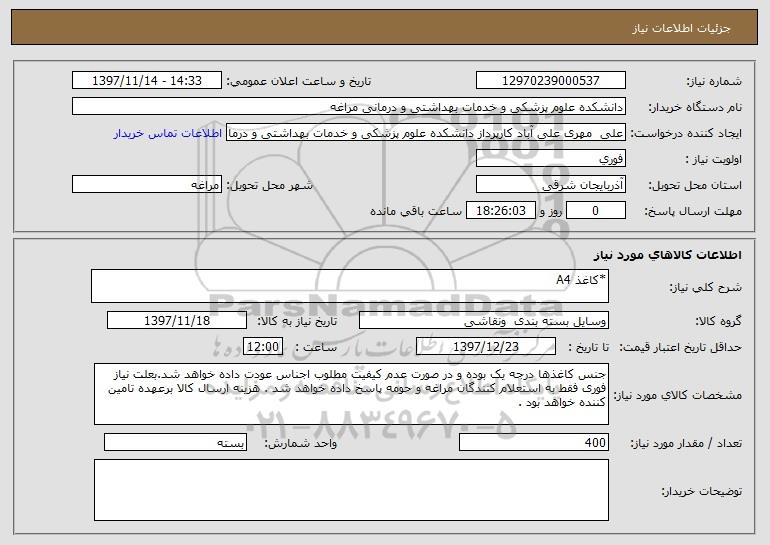Screen dimensions: 770x545
Task: Click the label شهر محل تحویل
Action: pos(269,185)
